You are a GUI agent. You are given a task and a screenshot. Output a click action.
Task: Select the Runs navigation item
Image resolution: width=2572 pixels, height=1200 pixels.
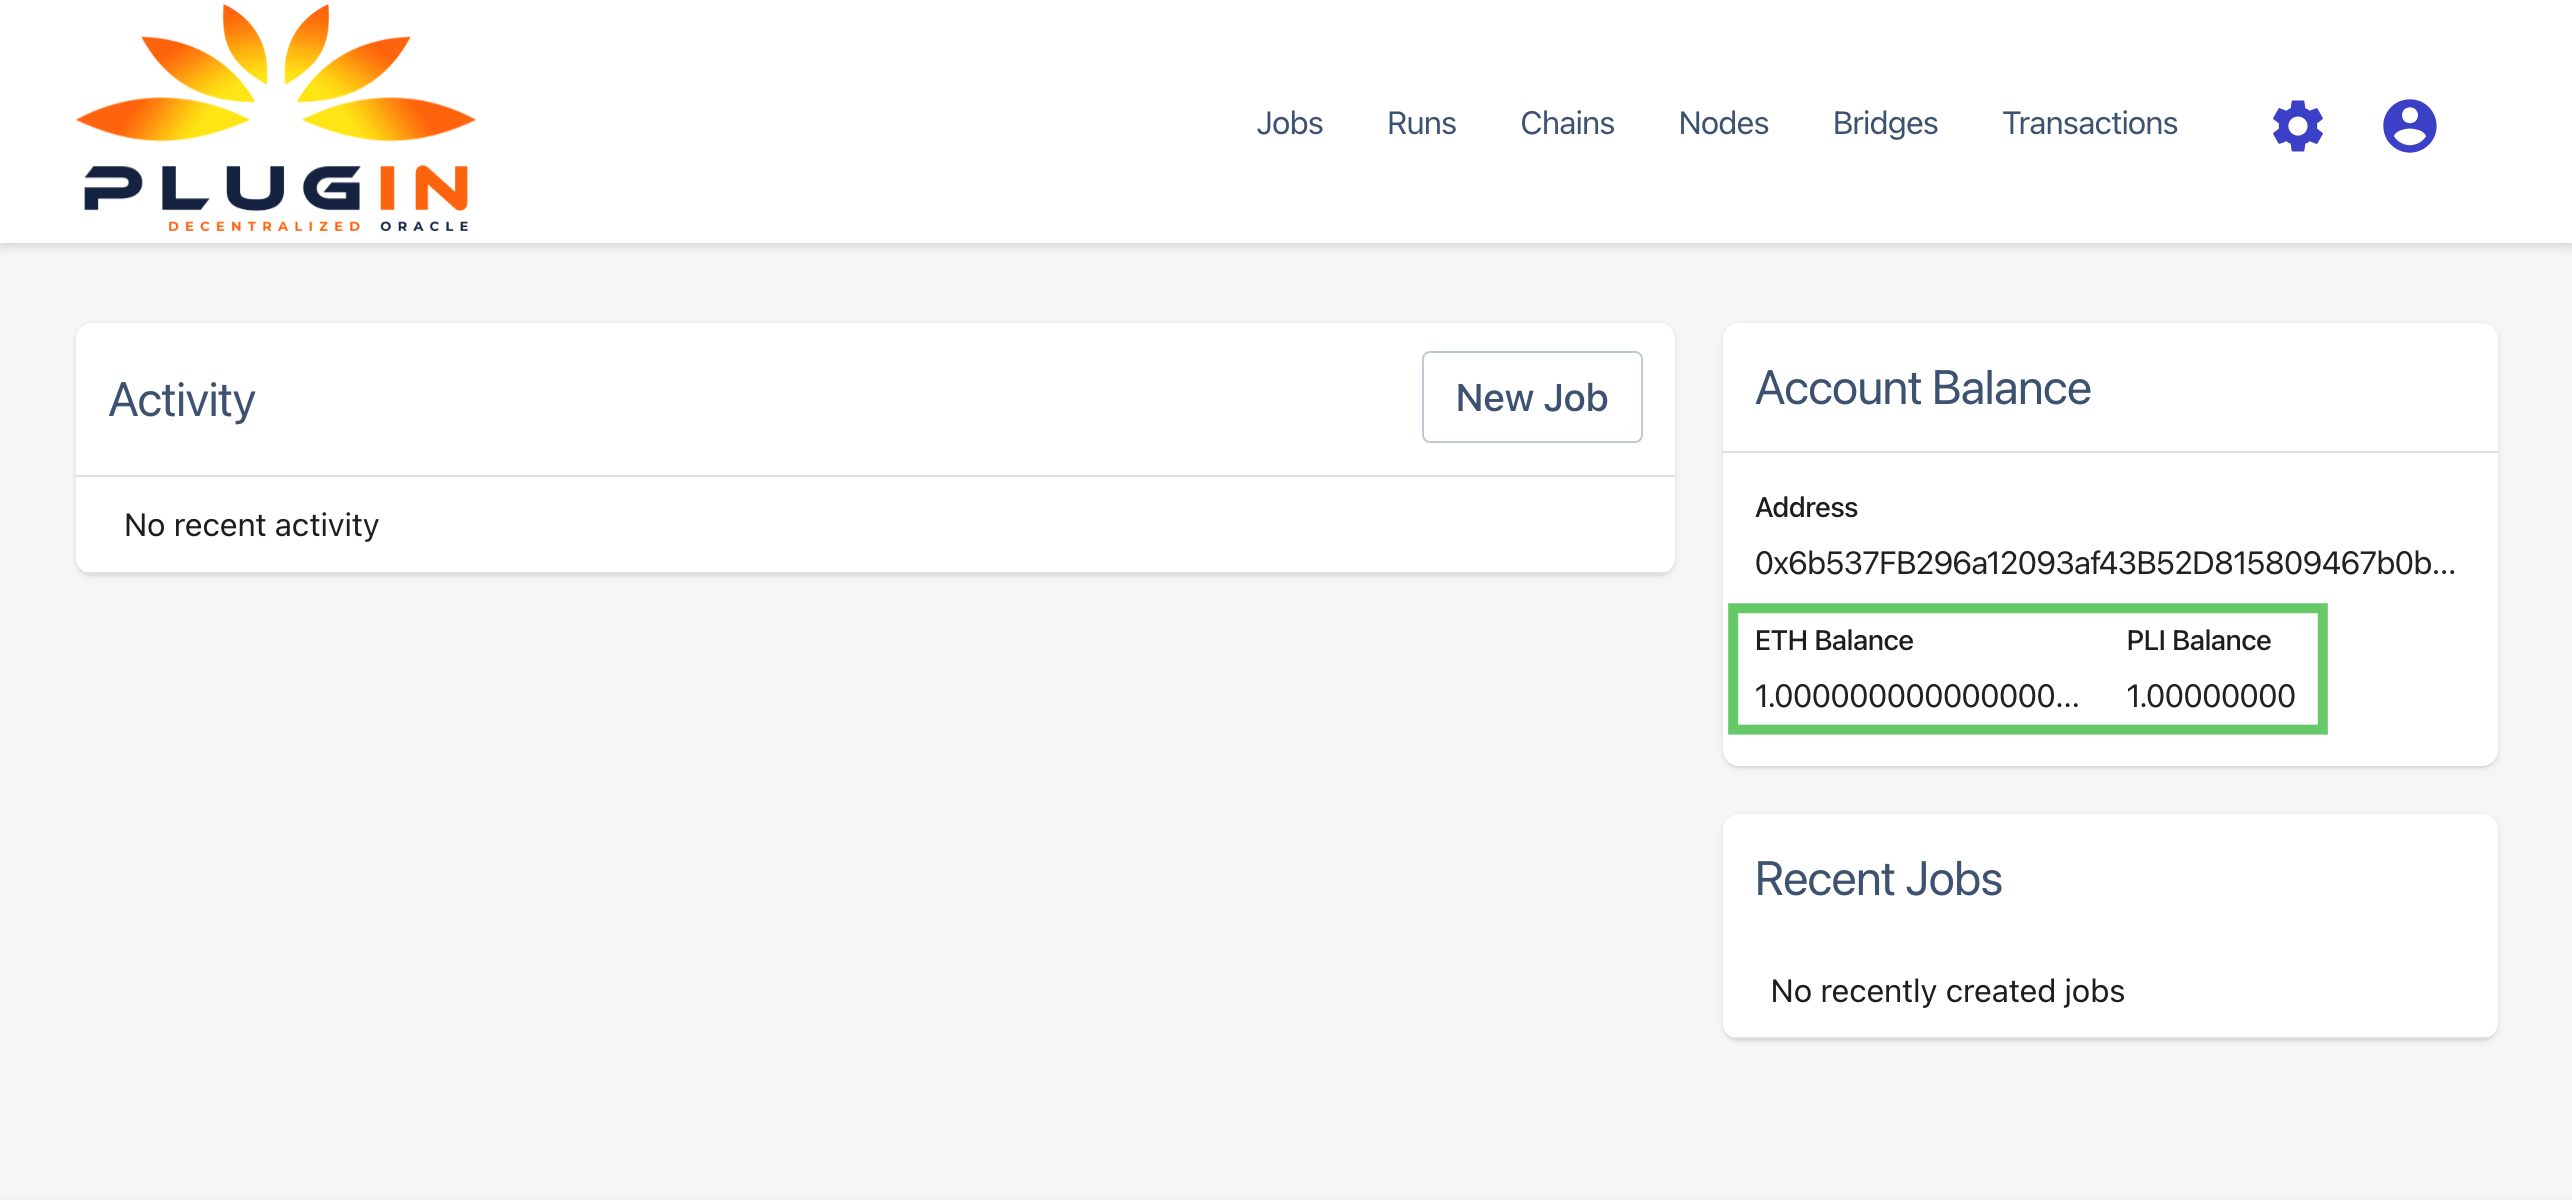[1421, 124]
